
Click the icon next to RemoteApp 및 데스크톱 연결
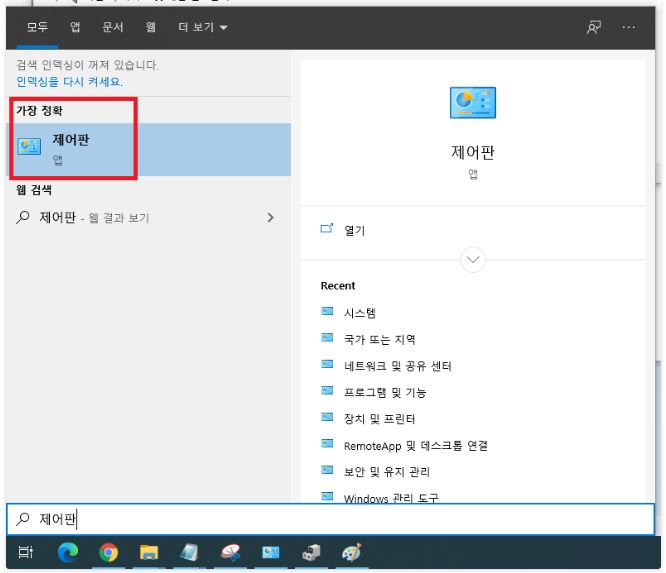(327, 443)
